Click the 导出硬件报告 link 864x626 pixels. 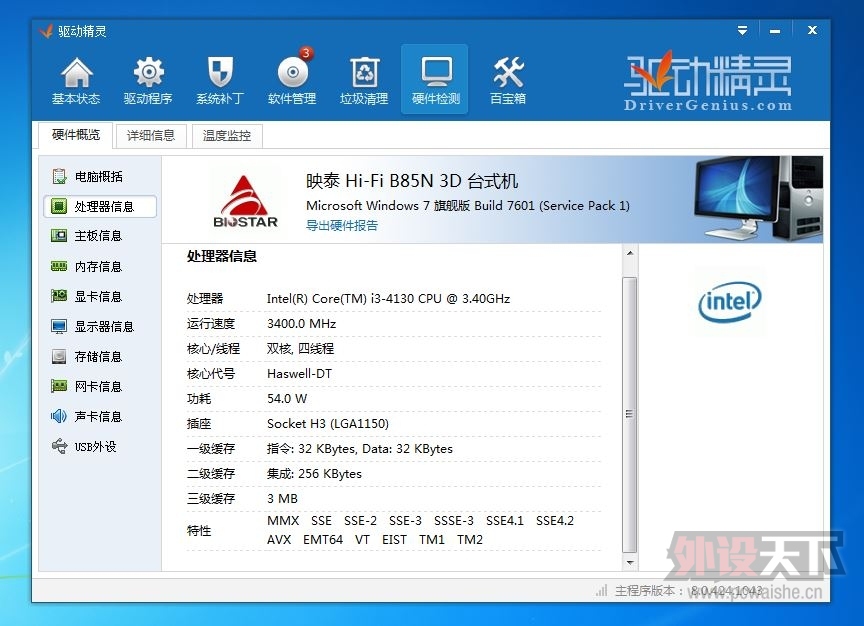click(342, 225)
